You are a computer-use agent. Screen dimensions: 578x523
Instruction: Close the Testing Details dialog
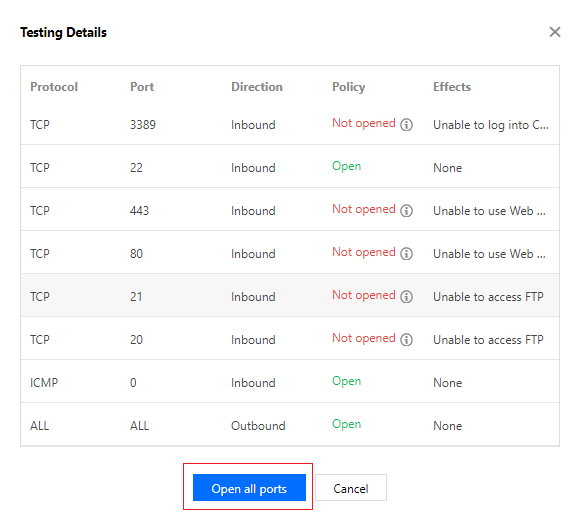click(554, 32)
